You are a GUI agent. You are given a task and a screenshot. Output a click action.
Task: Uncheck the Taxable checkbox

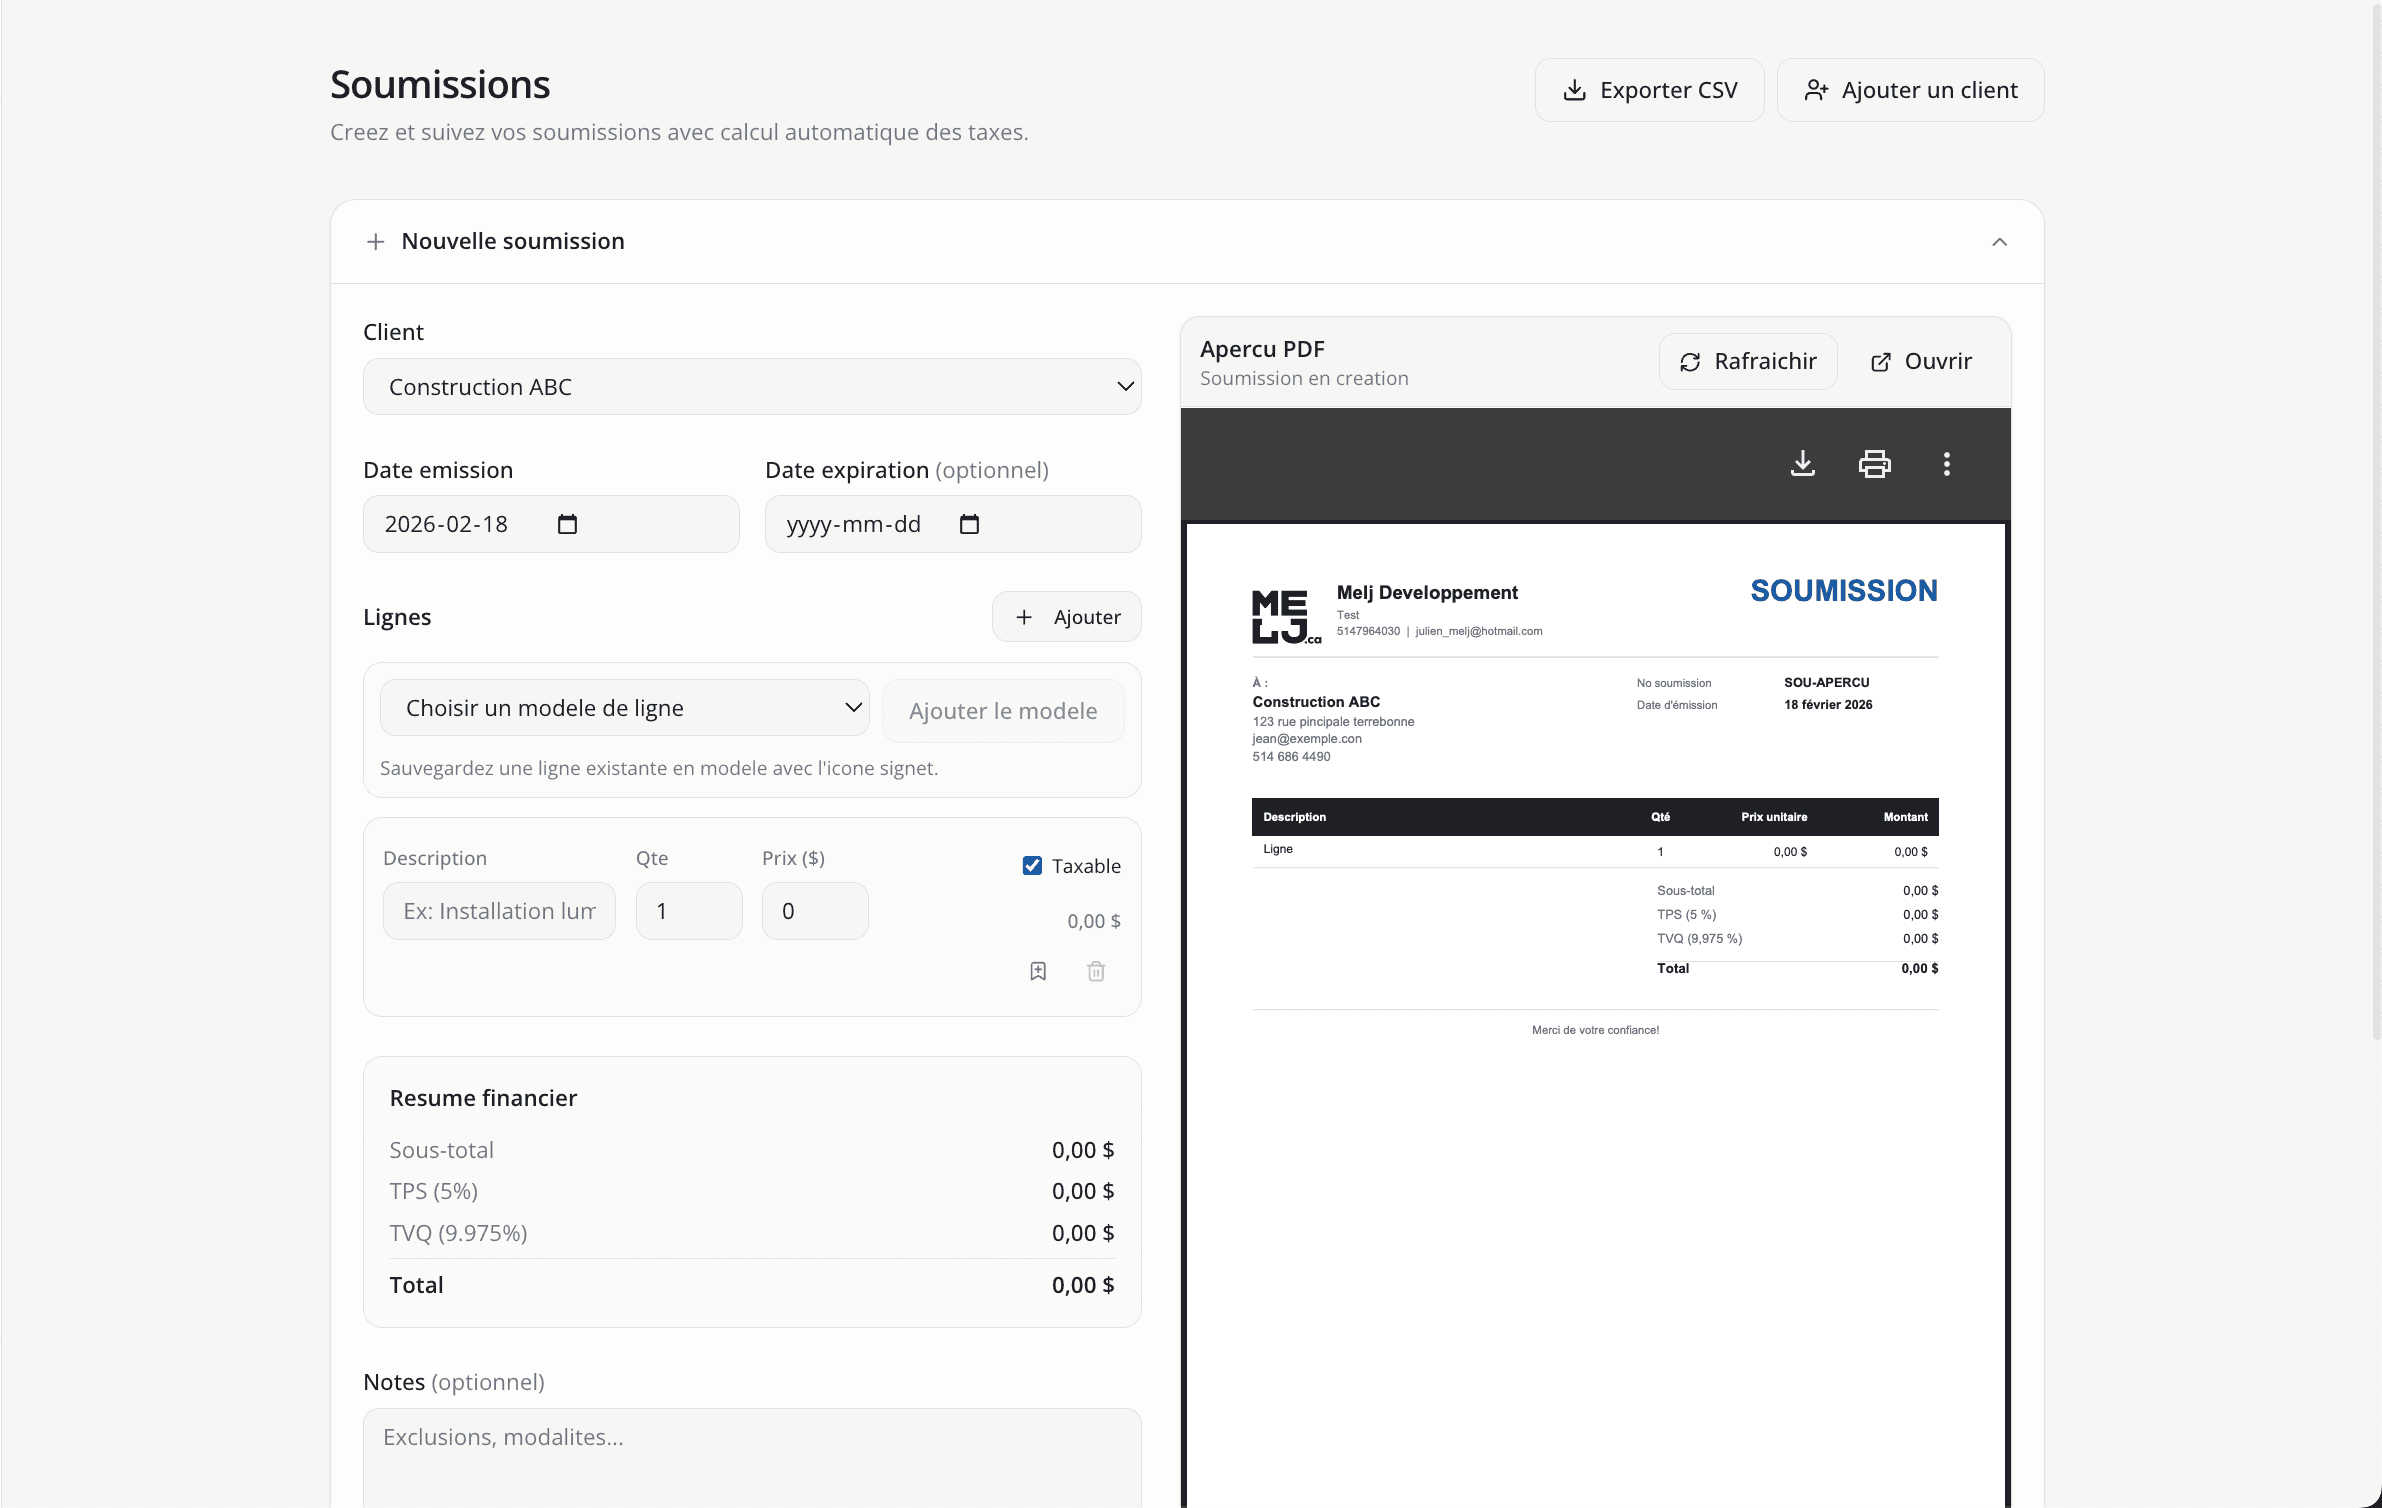[1032, 866]
